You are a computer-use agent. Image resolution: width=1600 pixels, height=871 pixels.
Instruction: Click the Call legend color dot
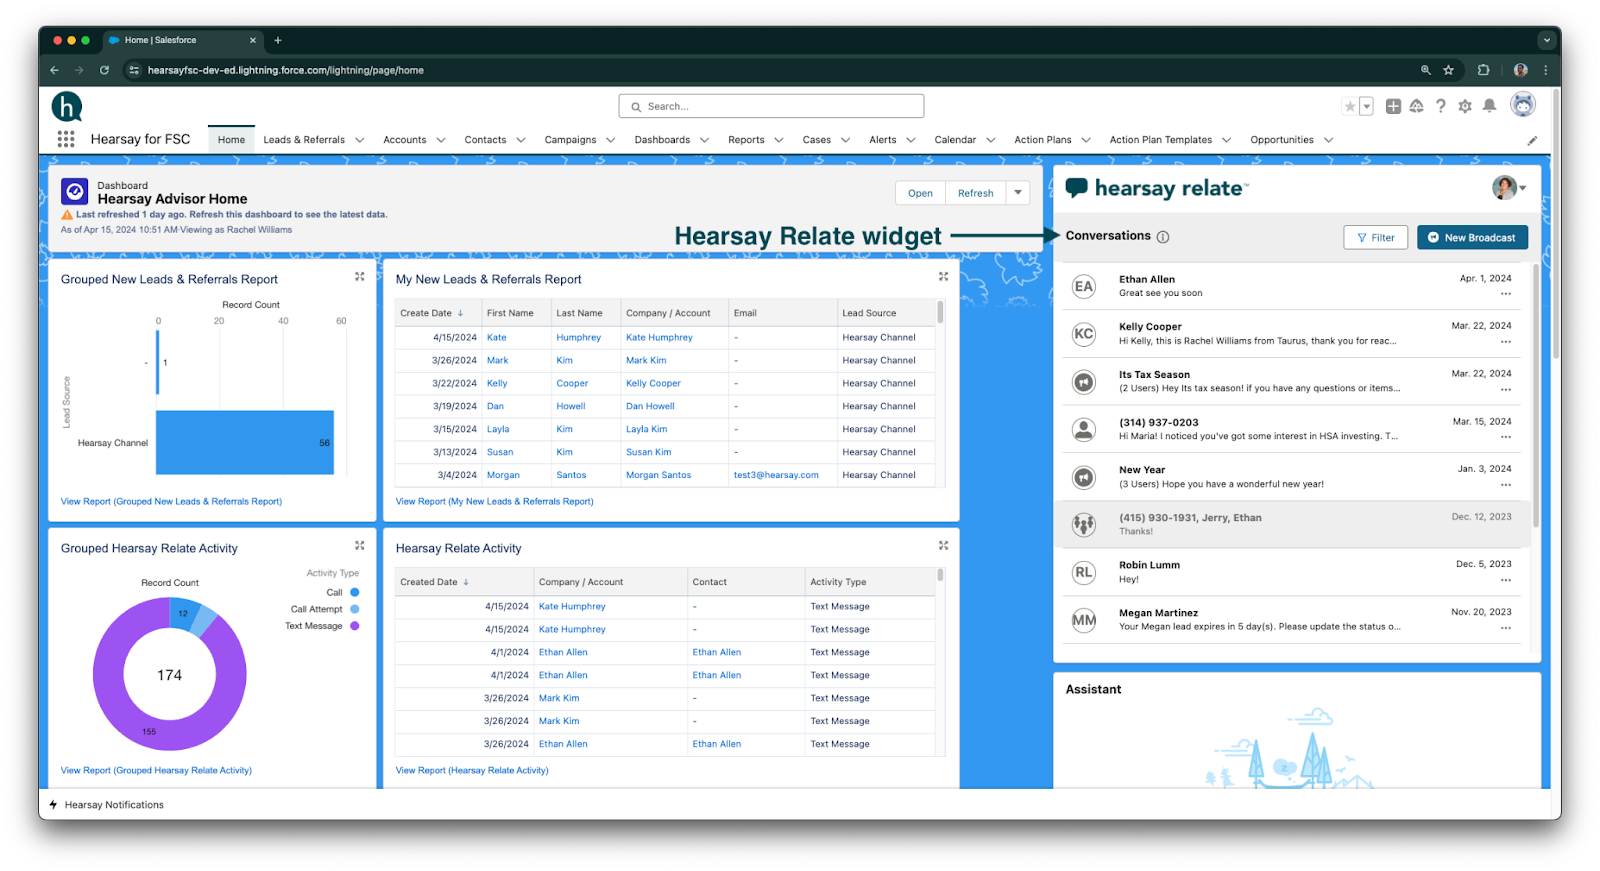pos(355,593)
